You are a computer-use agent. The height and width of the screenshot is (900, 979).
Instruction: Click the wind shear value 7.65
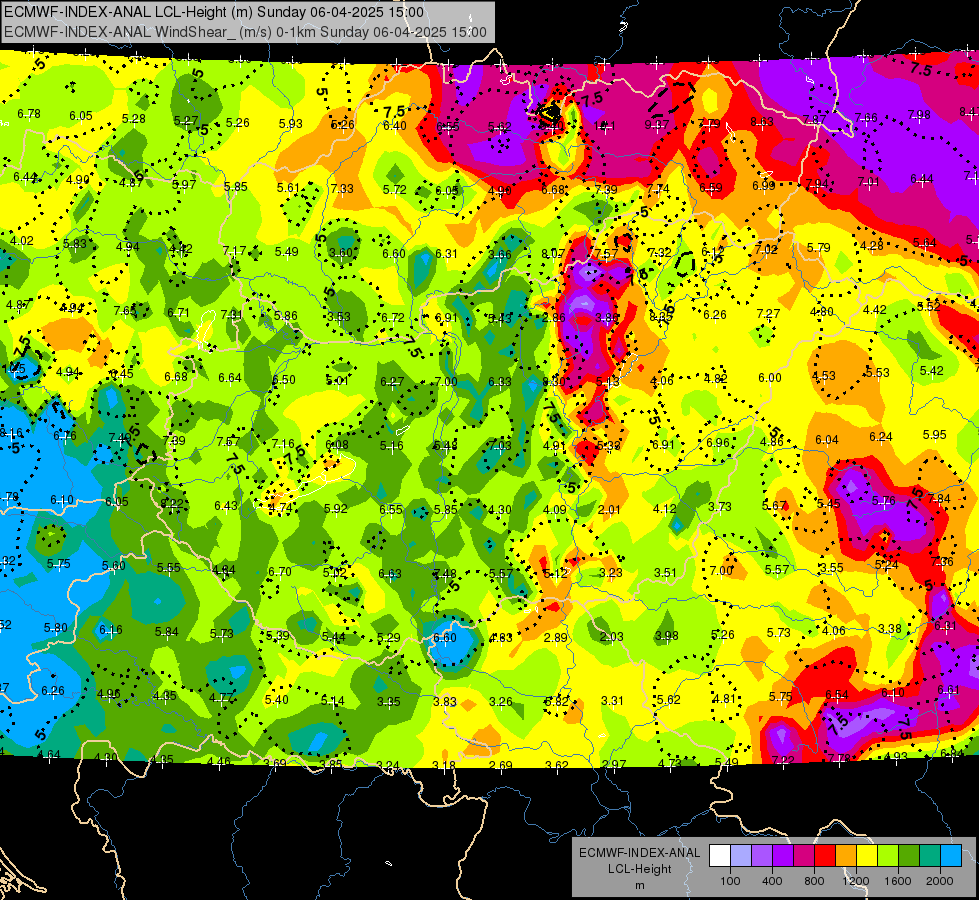(125, 310)
